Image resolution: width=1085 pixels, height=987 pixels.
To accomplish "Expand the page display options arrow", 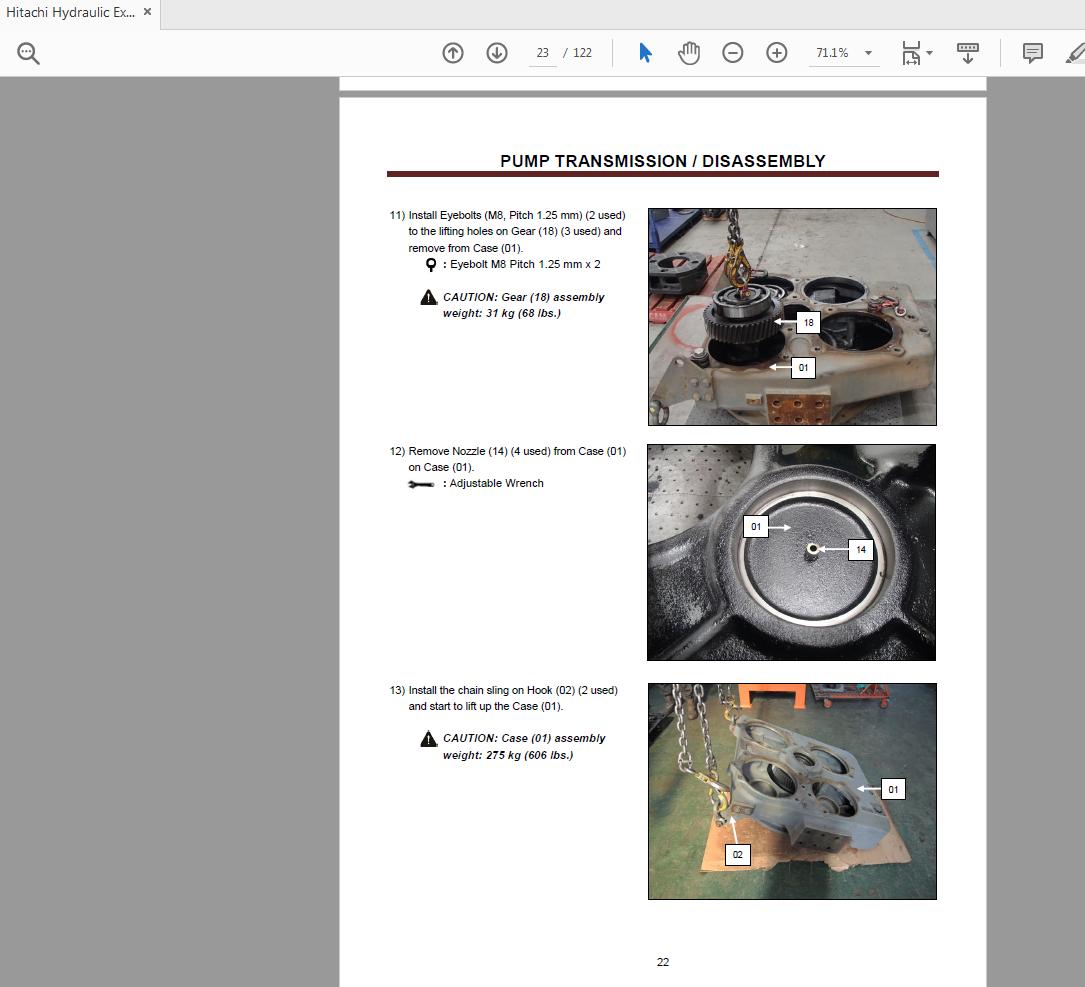I will [x=927, y=52].
